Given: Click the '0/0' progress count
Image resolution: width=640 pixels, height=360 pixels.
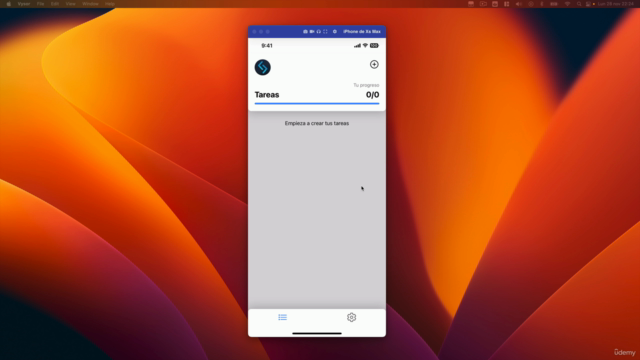Looking at the screenshot, I should [372, 95].
